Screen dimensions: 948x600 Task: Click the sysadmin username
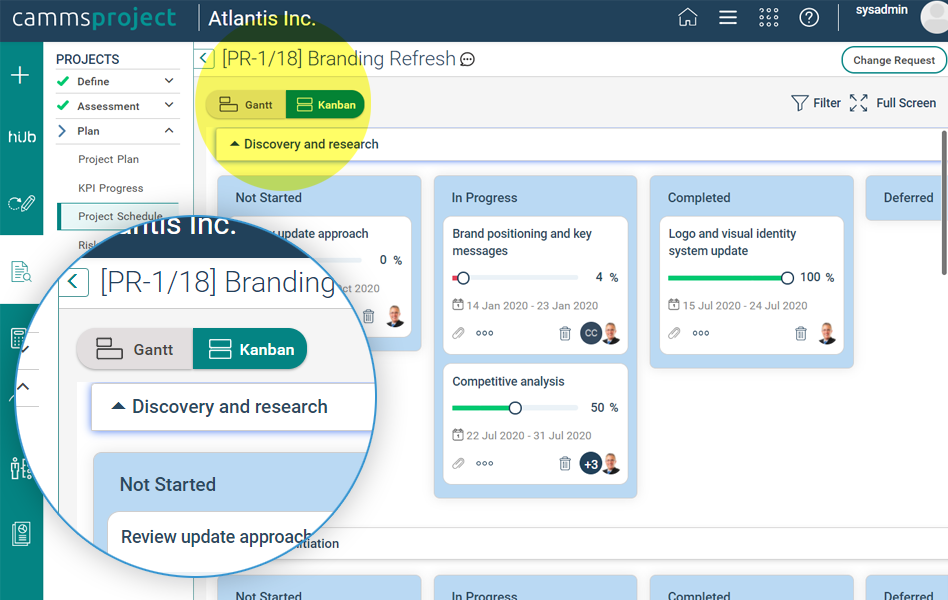pos(881,10)
